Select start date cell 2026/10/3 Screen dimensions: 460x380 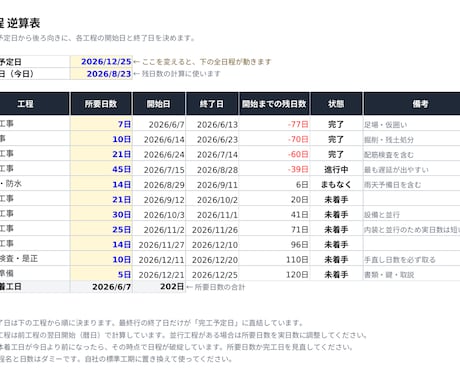[159, 214]
